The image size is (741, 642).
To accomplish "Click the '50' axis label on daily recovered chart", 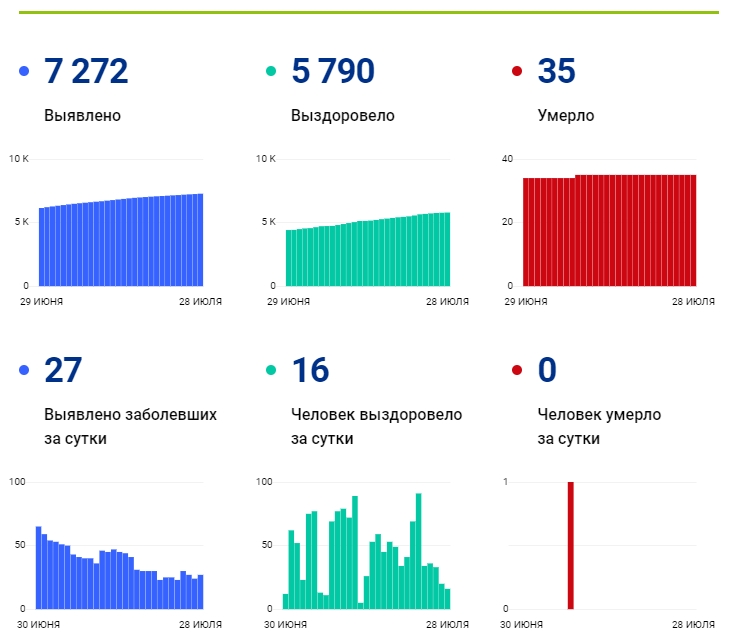I will [267, 545].
